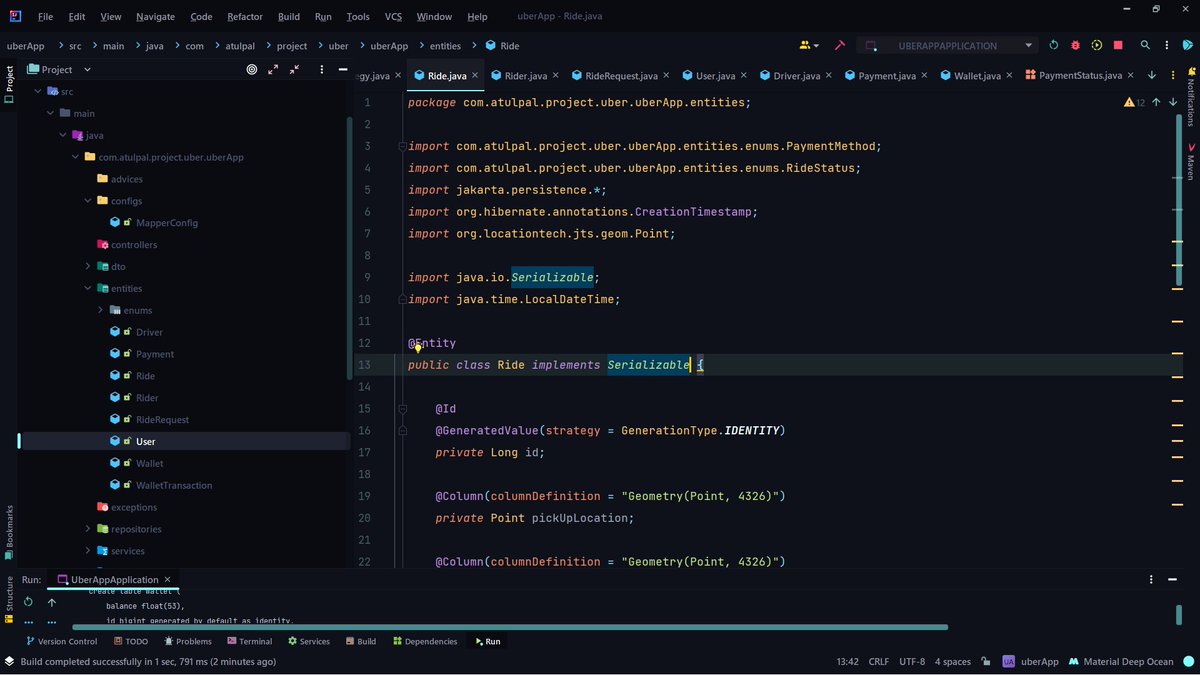The image size is (1200, 675).
Task: Open the Code With Me people dropdown
Action: 809,45
